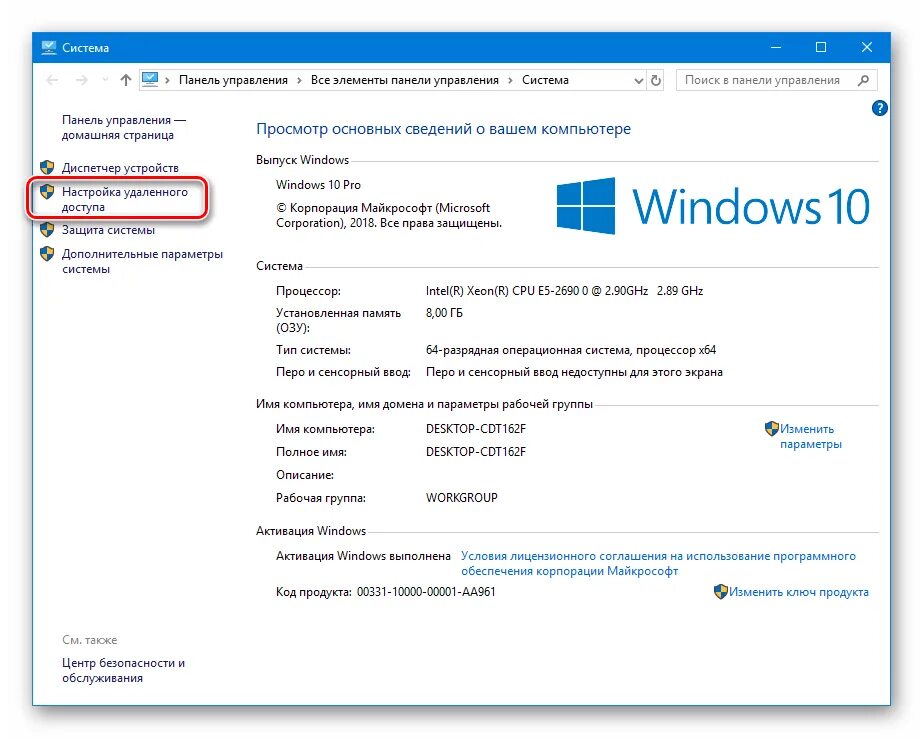Screen dimensions: 923x738
Task: Open Панель управления домашняя страница link
Action: (124, 128)
